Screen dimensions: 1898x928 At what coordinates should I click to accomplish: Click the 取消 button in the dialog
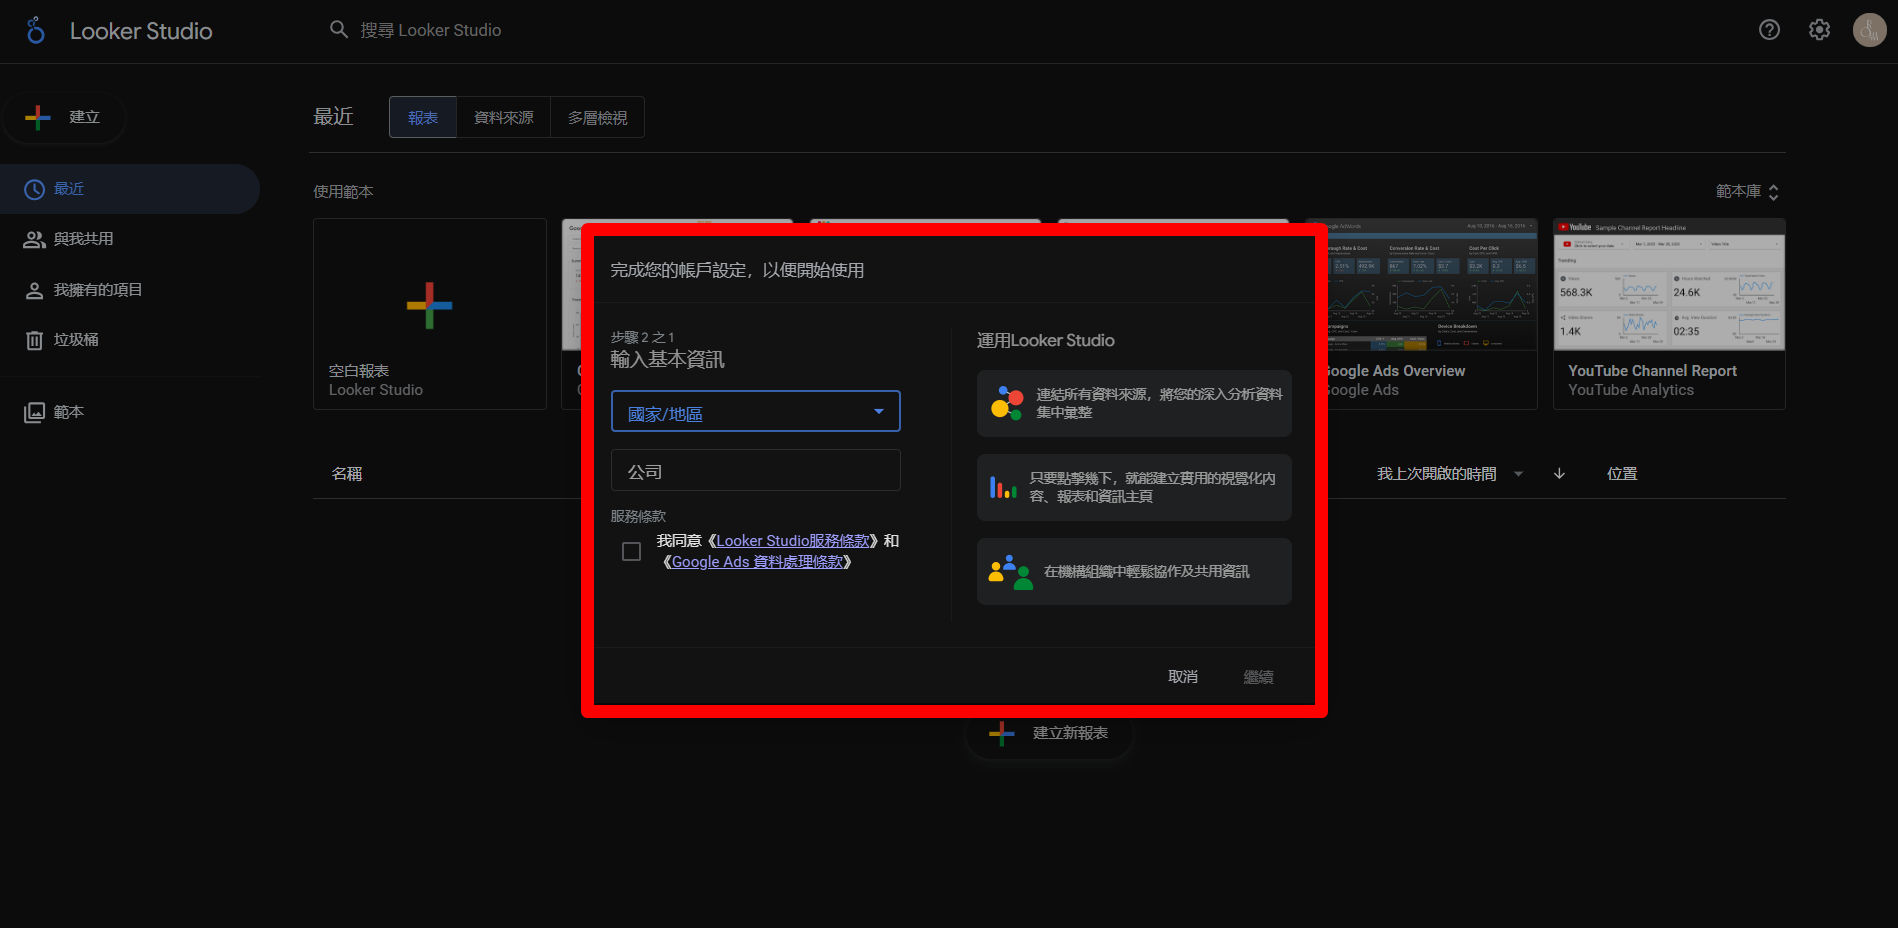(x=1183, y=677)
